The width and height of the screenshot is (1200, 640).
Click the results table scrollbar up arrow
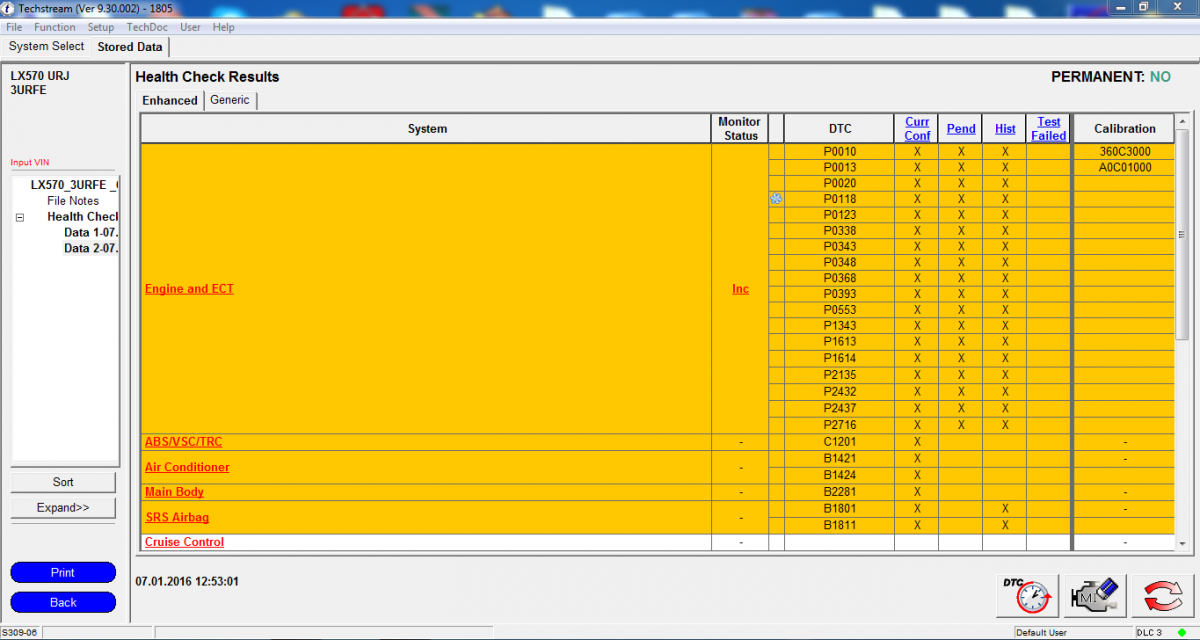point(1182,122)
